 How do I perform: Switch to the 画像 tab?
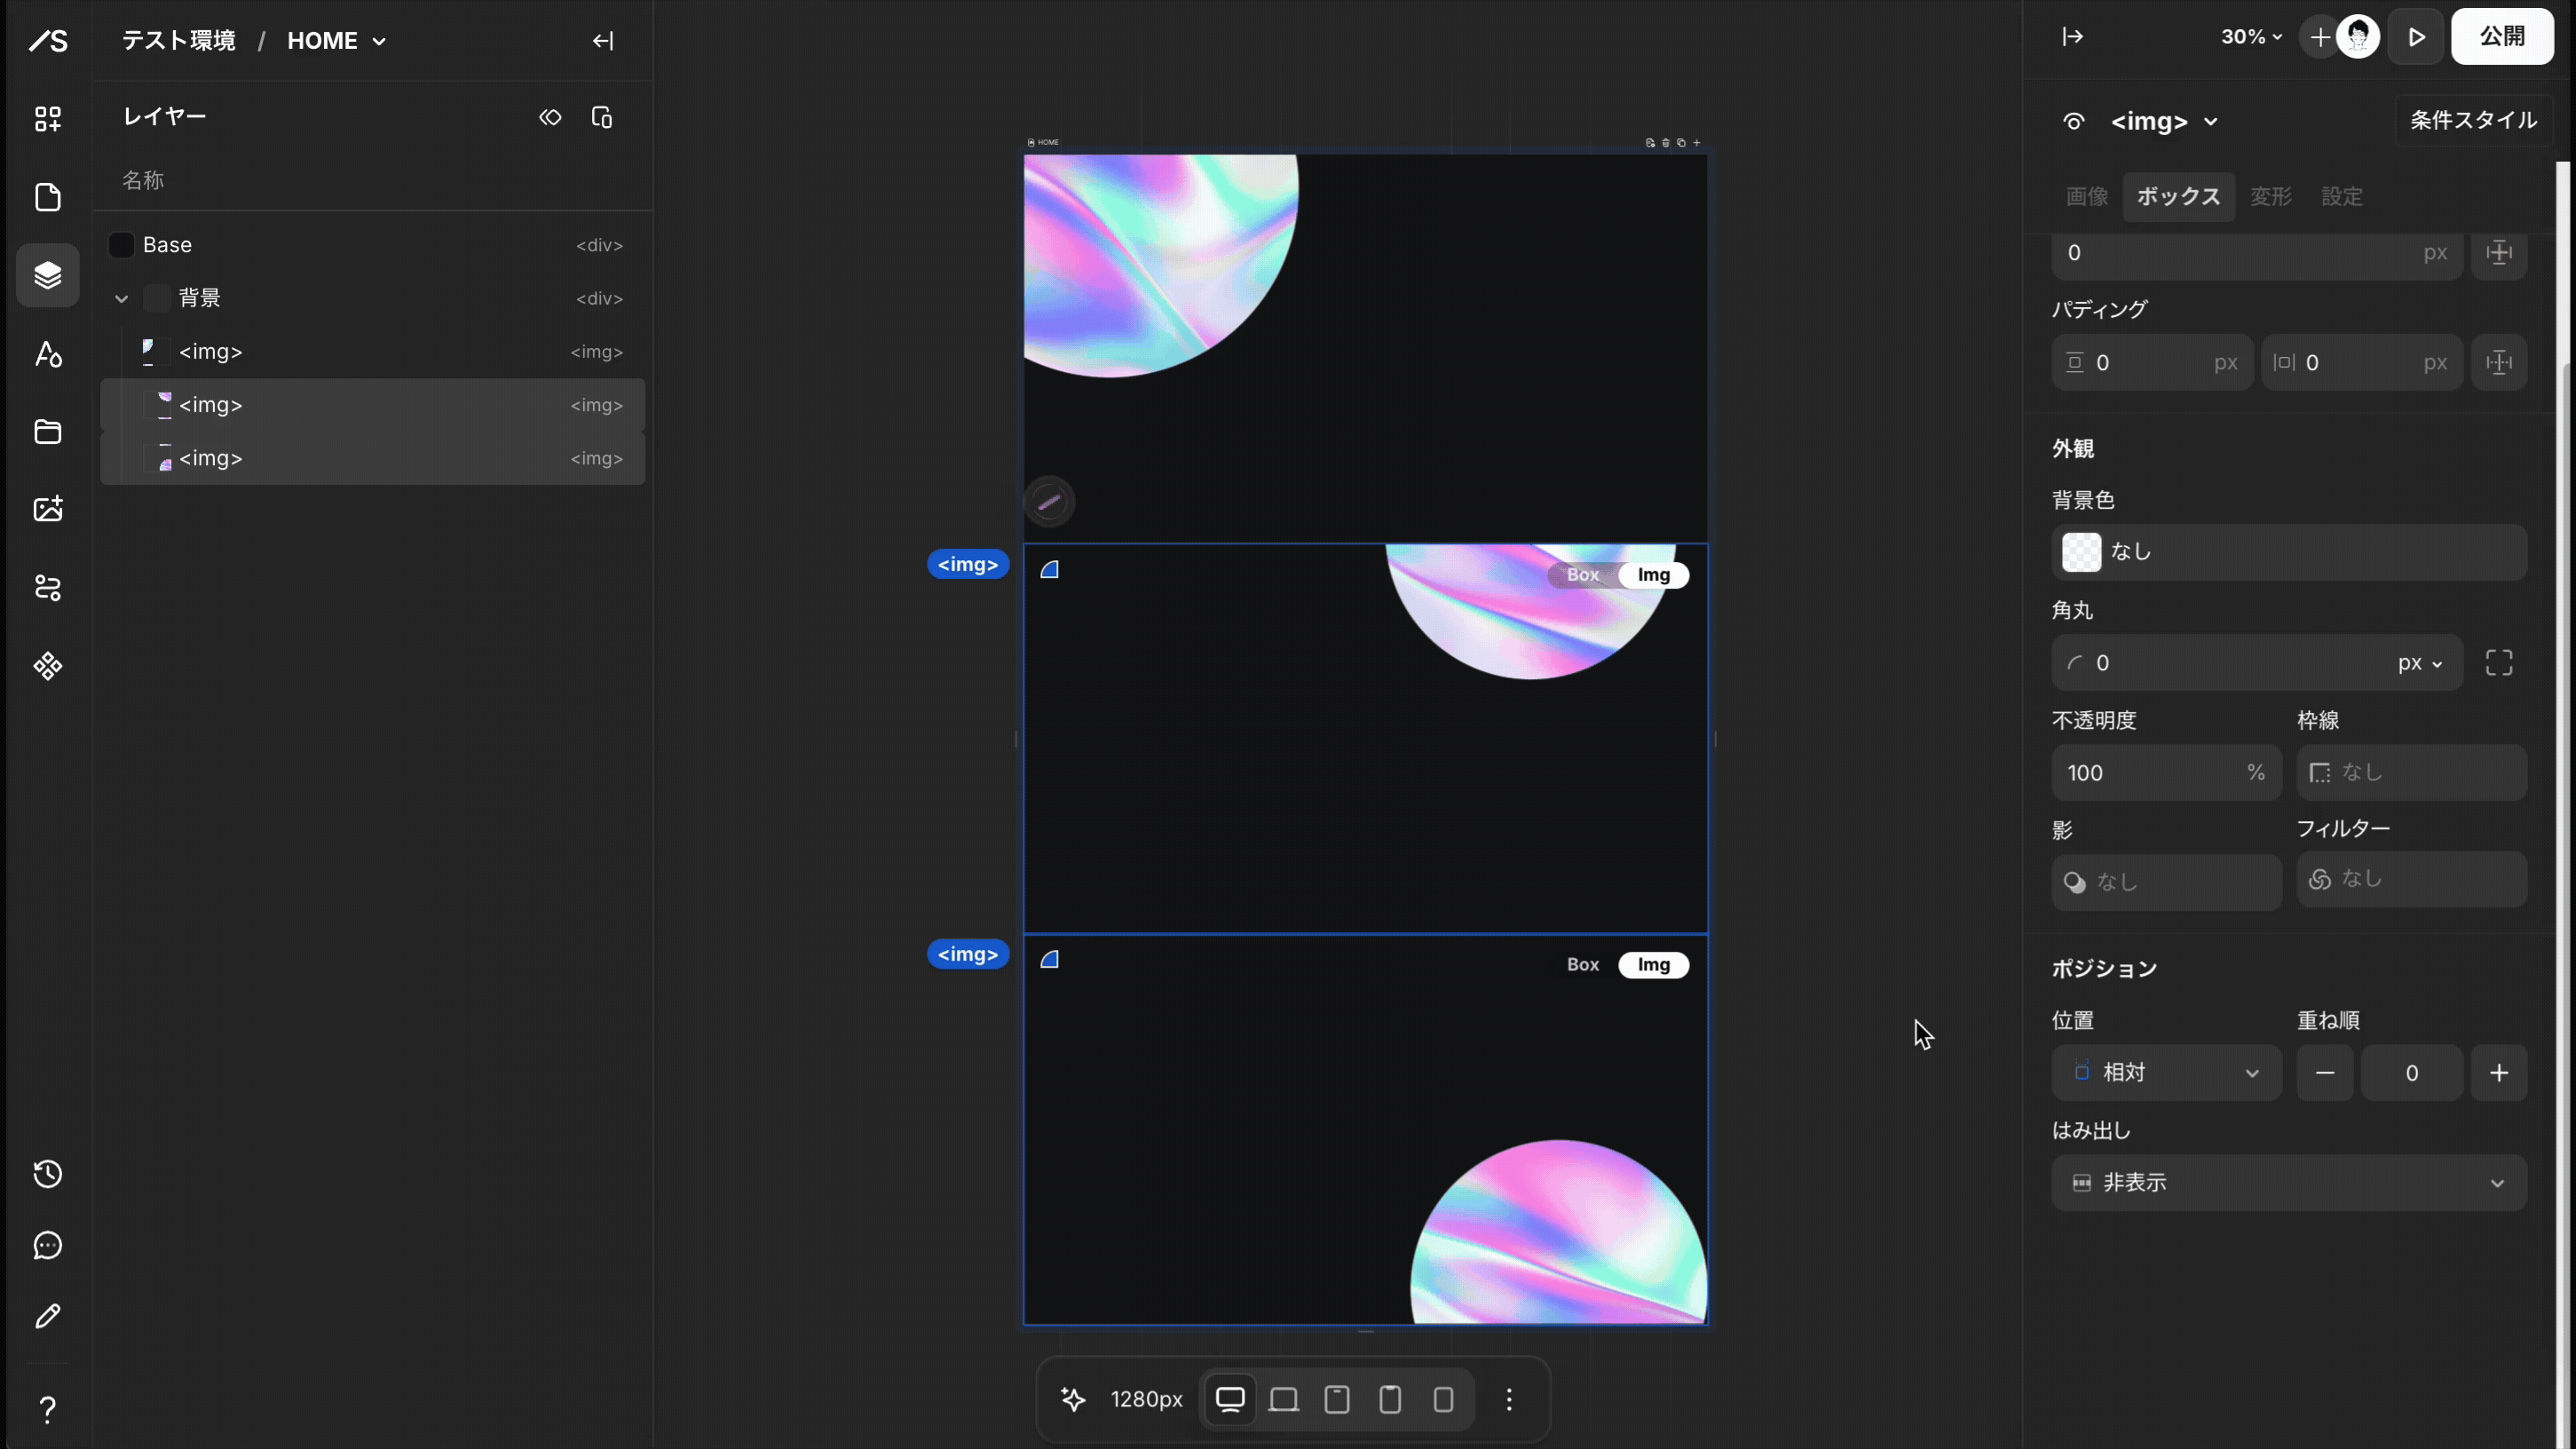click(2087, 197)
